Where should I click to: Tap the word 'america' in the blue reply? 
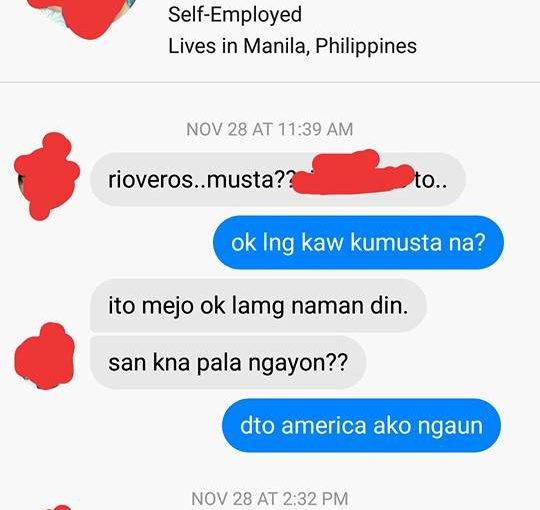[325, 426]
